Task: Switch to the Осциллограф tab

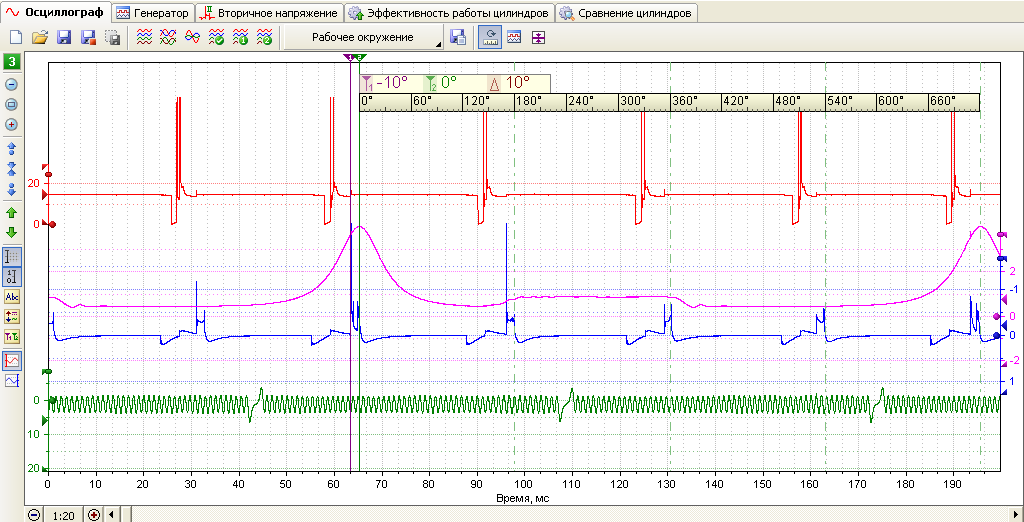Action: point(55,12)
